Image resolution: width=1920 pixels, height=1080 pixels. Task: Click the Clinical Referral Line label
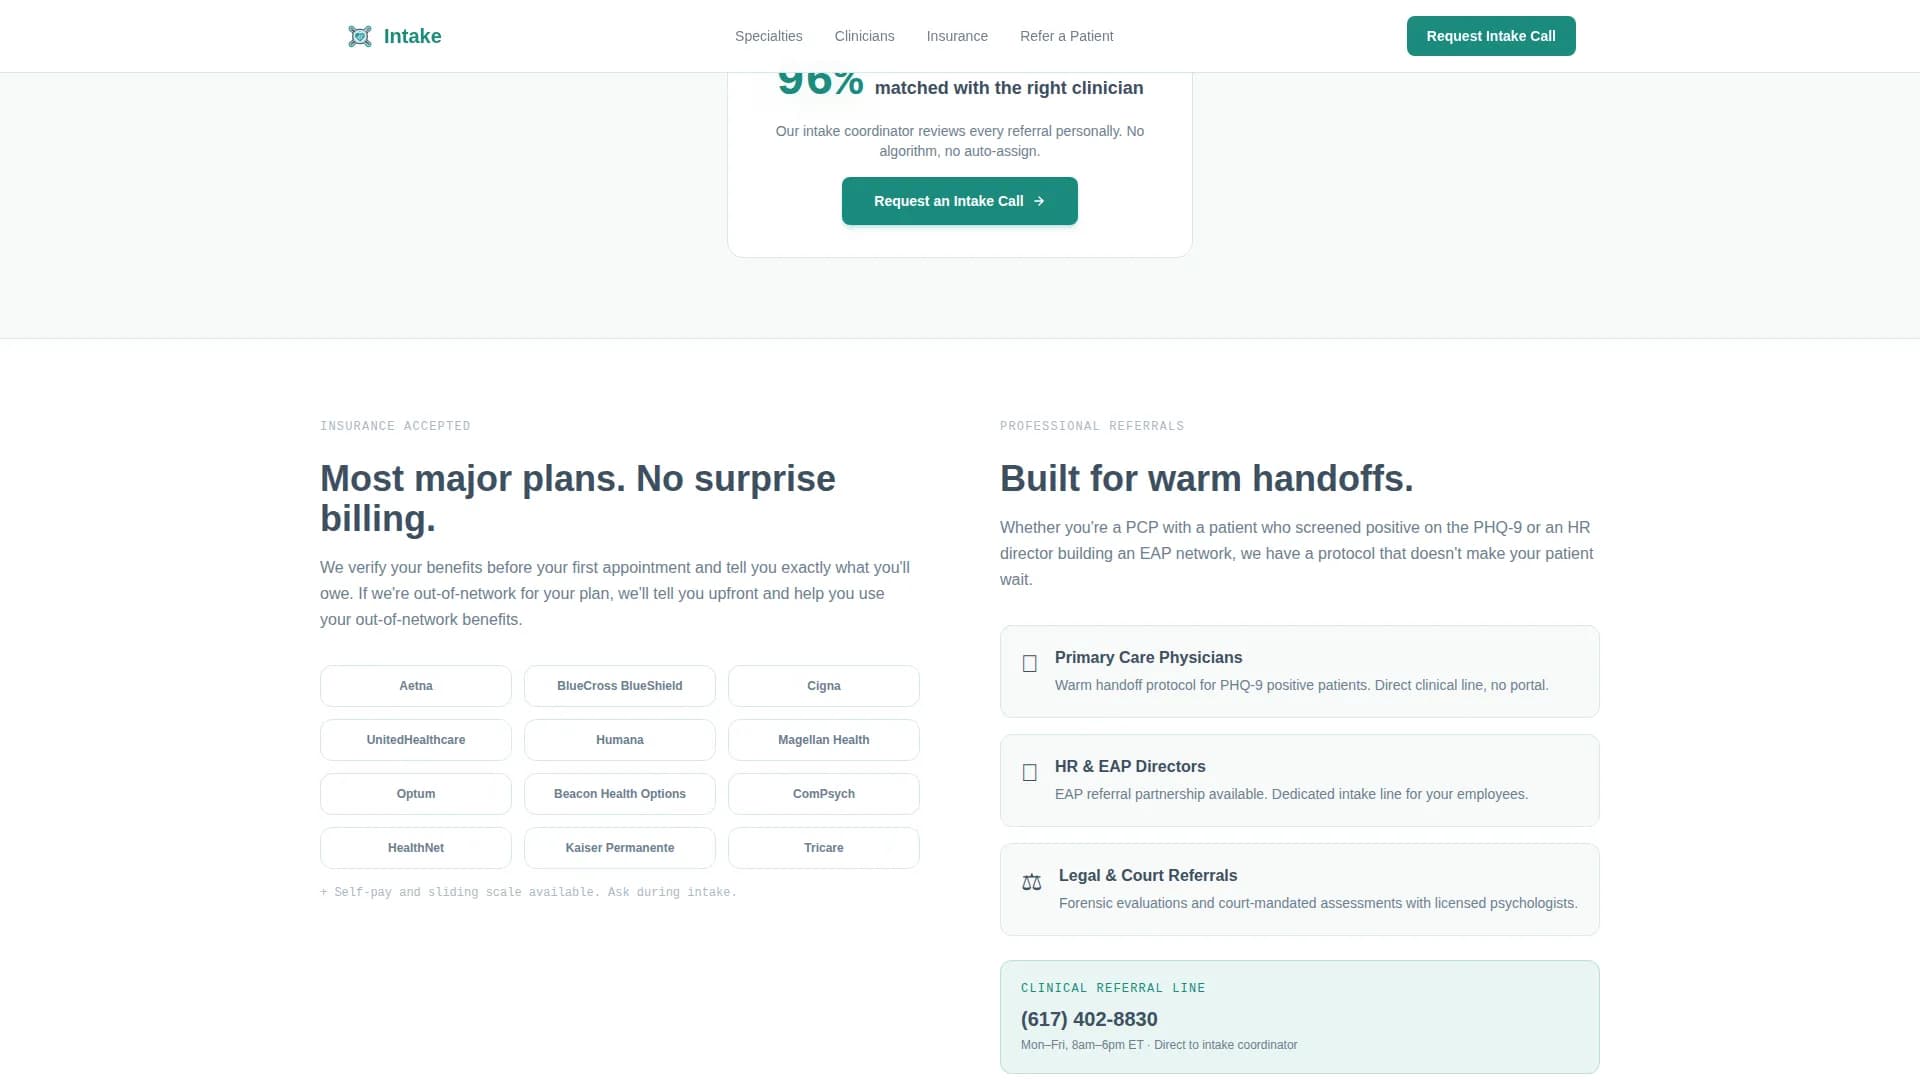[x=1113, y=988]
